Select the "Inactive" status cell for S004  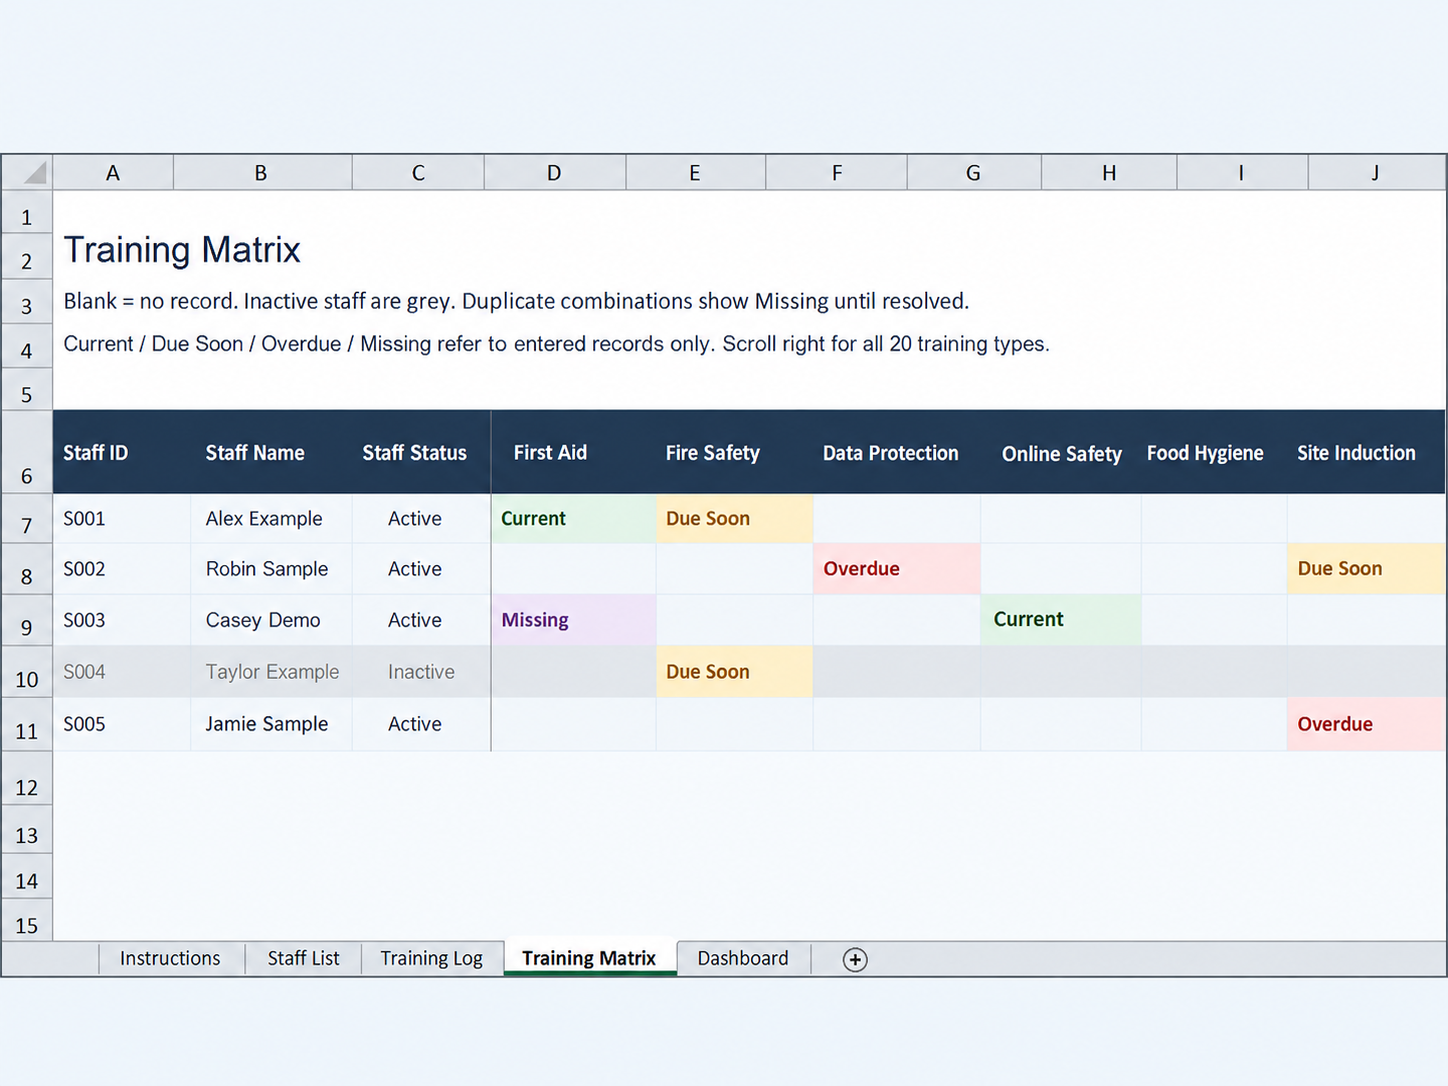coord(421,672)
